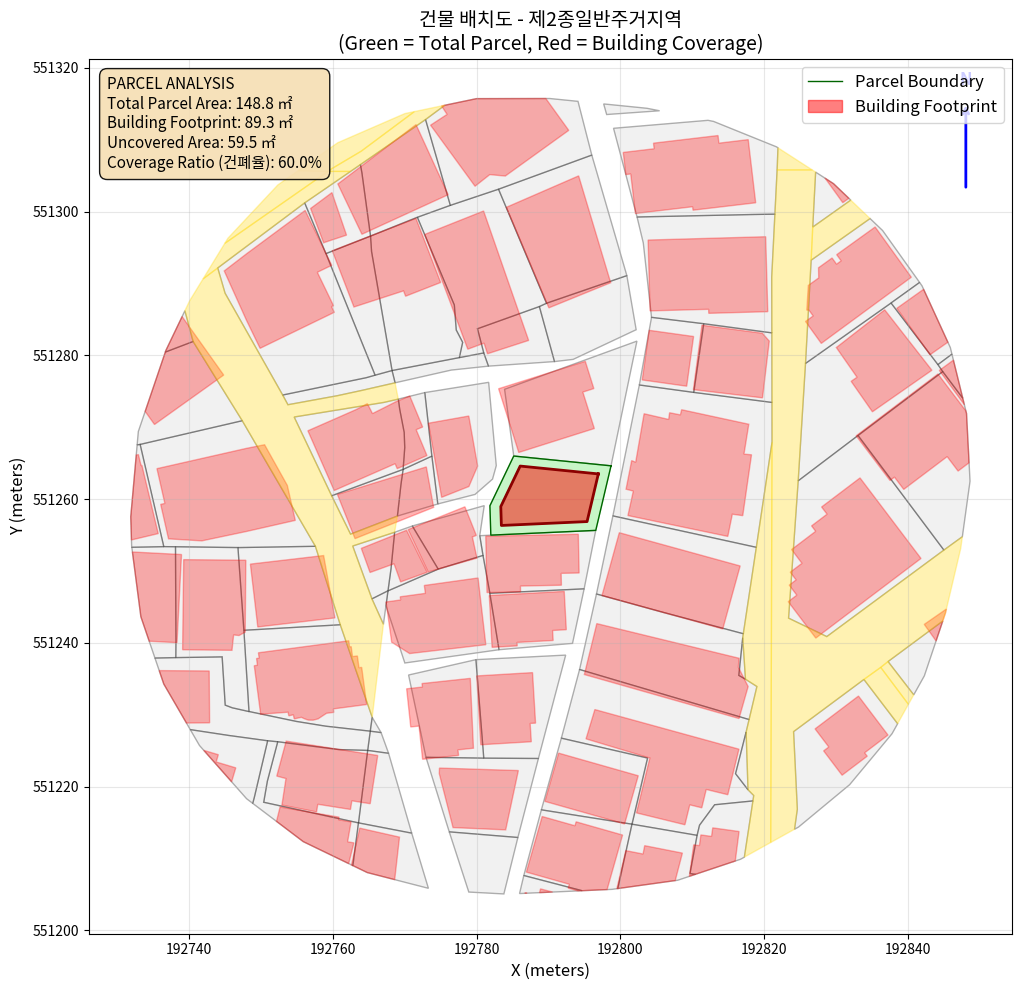Click the Building Footprint 89.3 ㎡ value line
The height and width of the screenshot is (990, 1022).
199,123
